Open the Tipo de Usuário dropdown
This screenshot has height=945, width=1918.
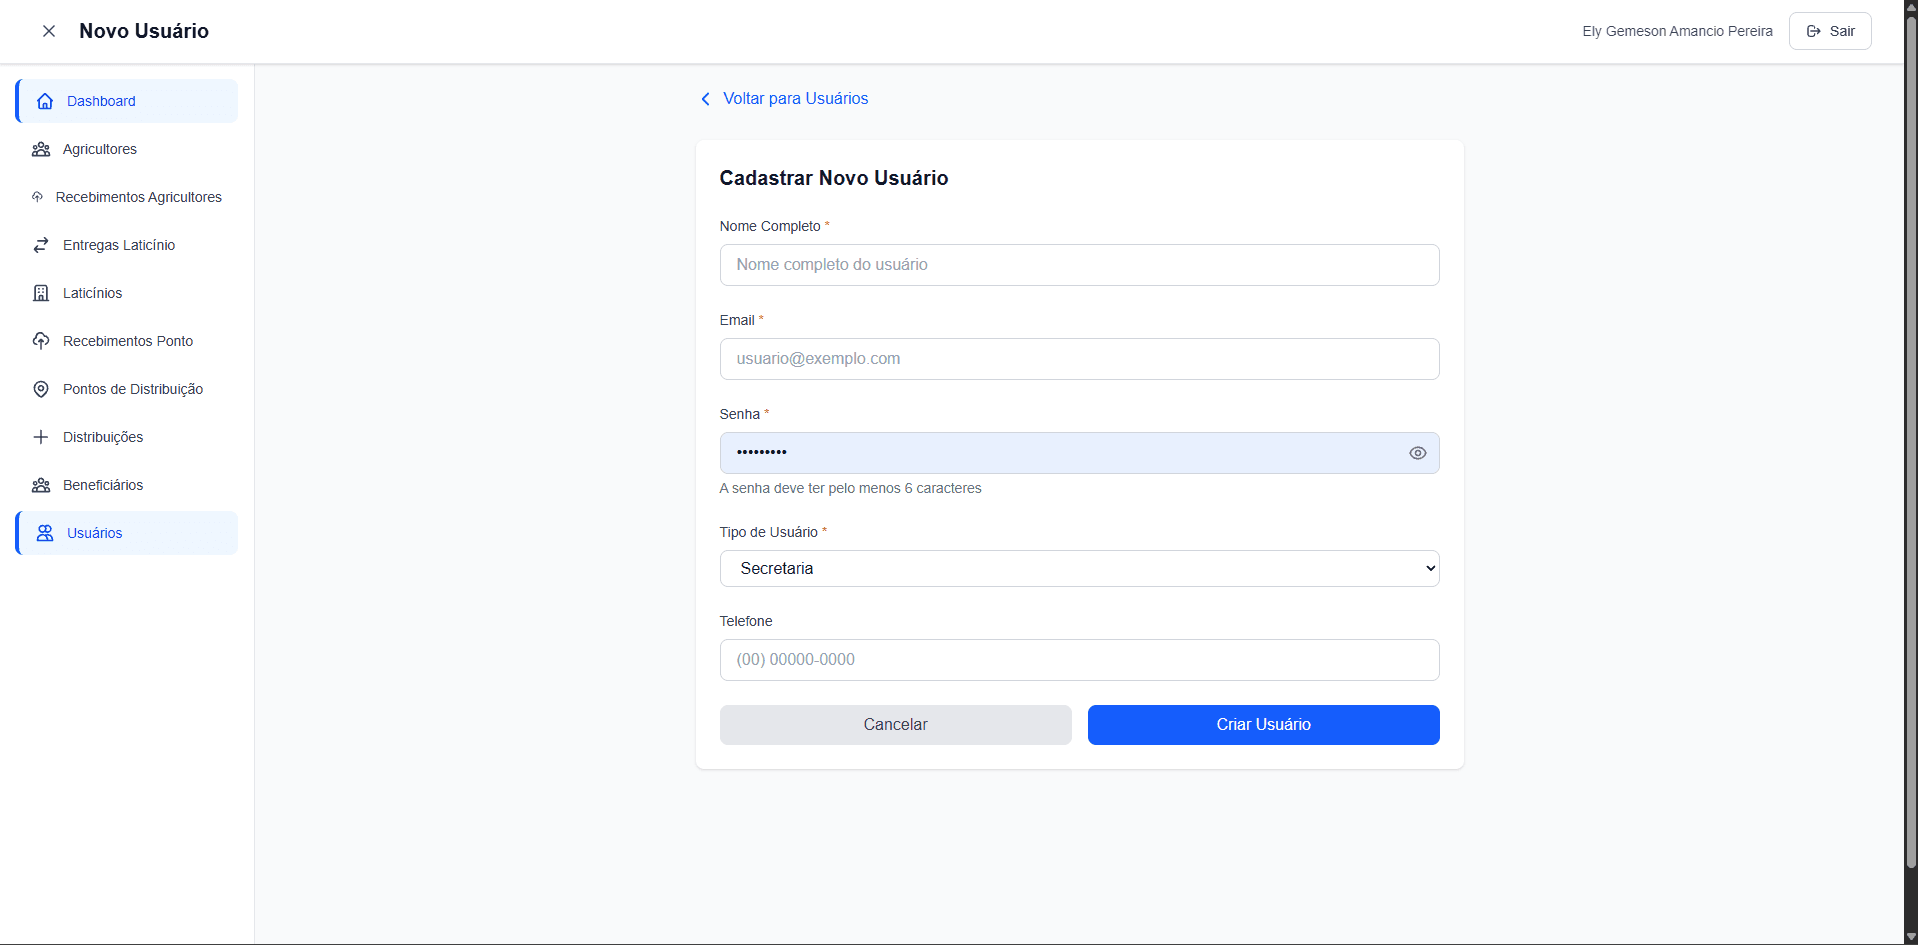[1079, 568]
